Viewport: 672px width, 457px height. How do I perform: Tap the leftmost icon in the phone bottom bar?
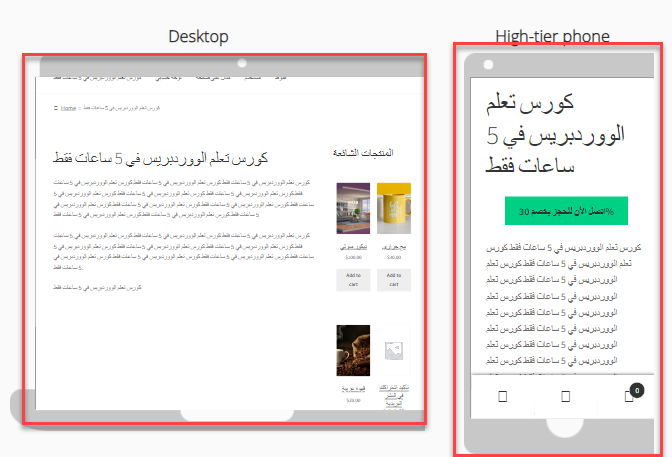pyautogui.click(x=503, y=396)
